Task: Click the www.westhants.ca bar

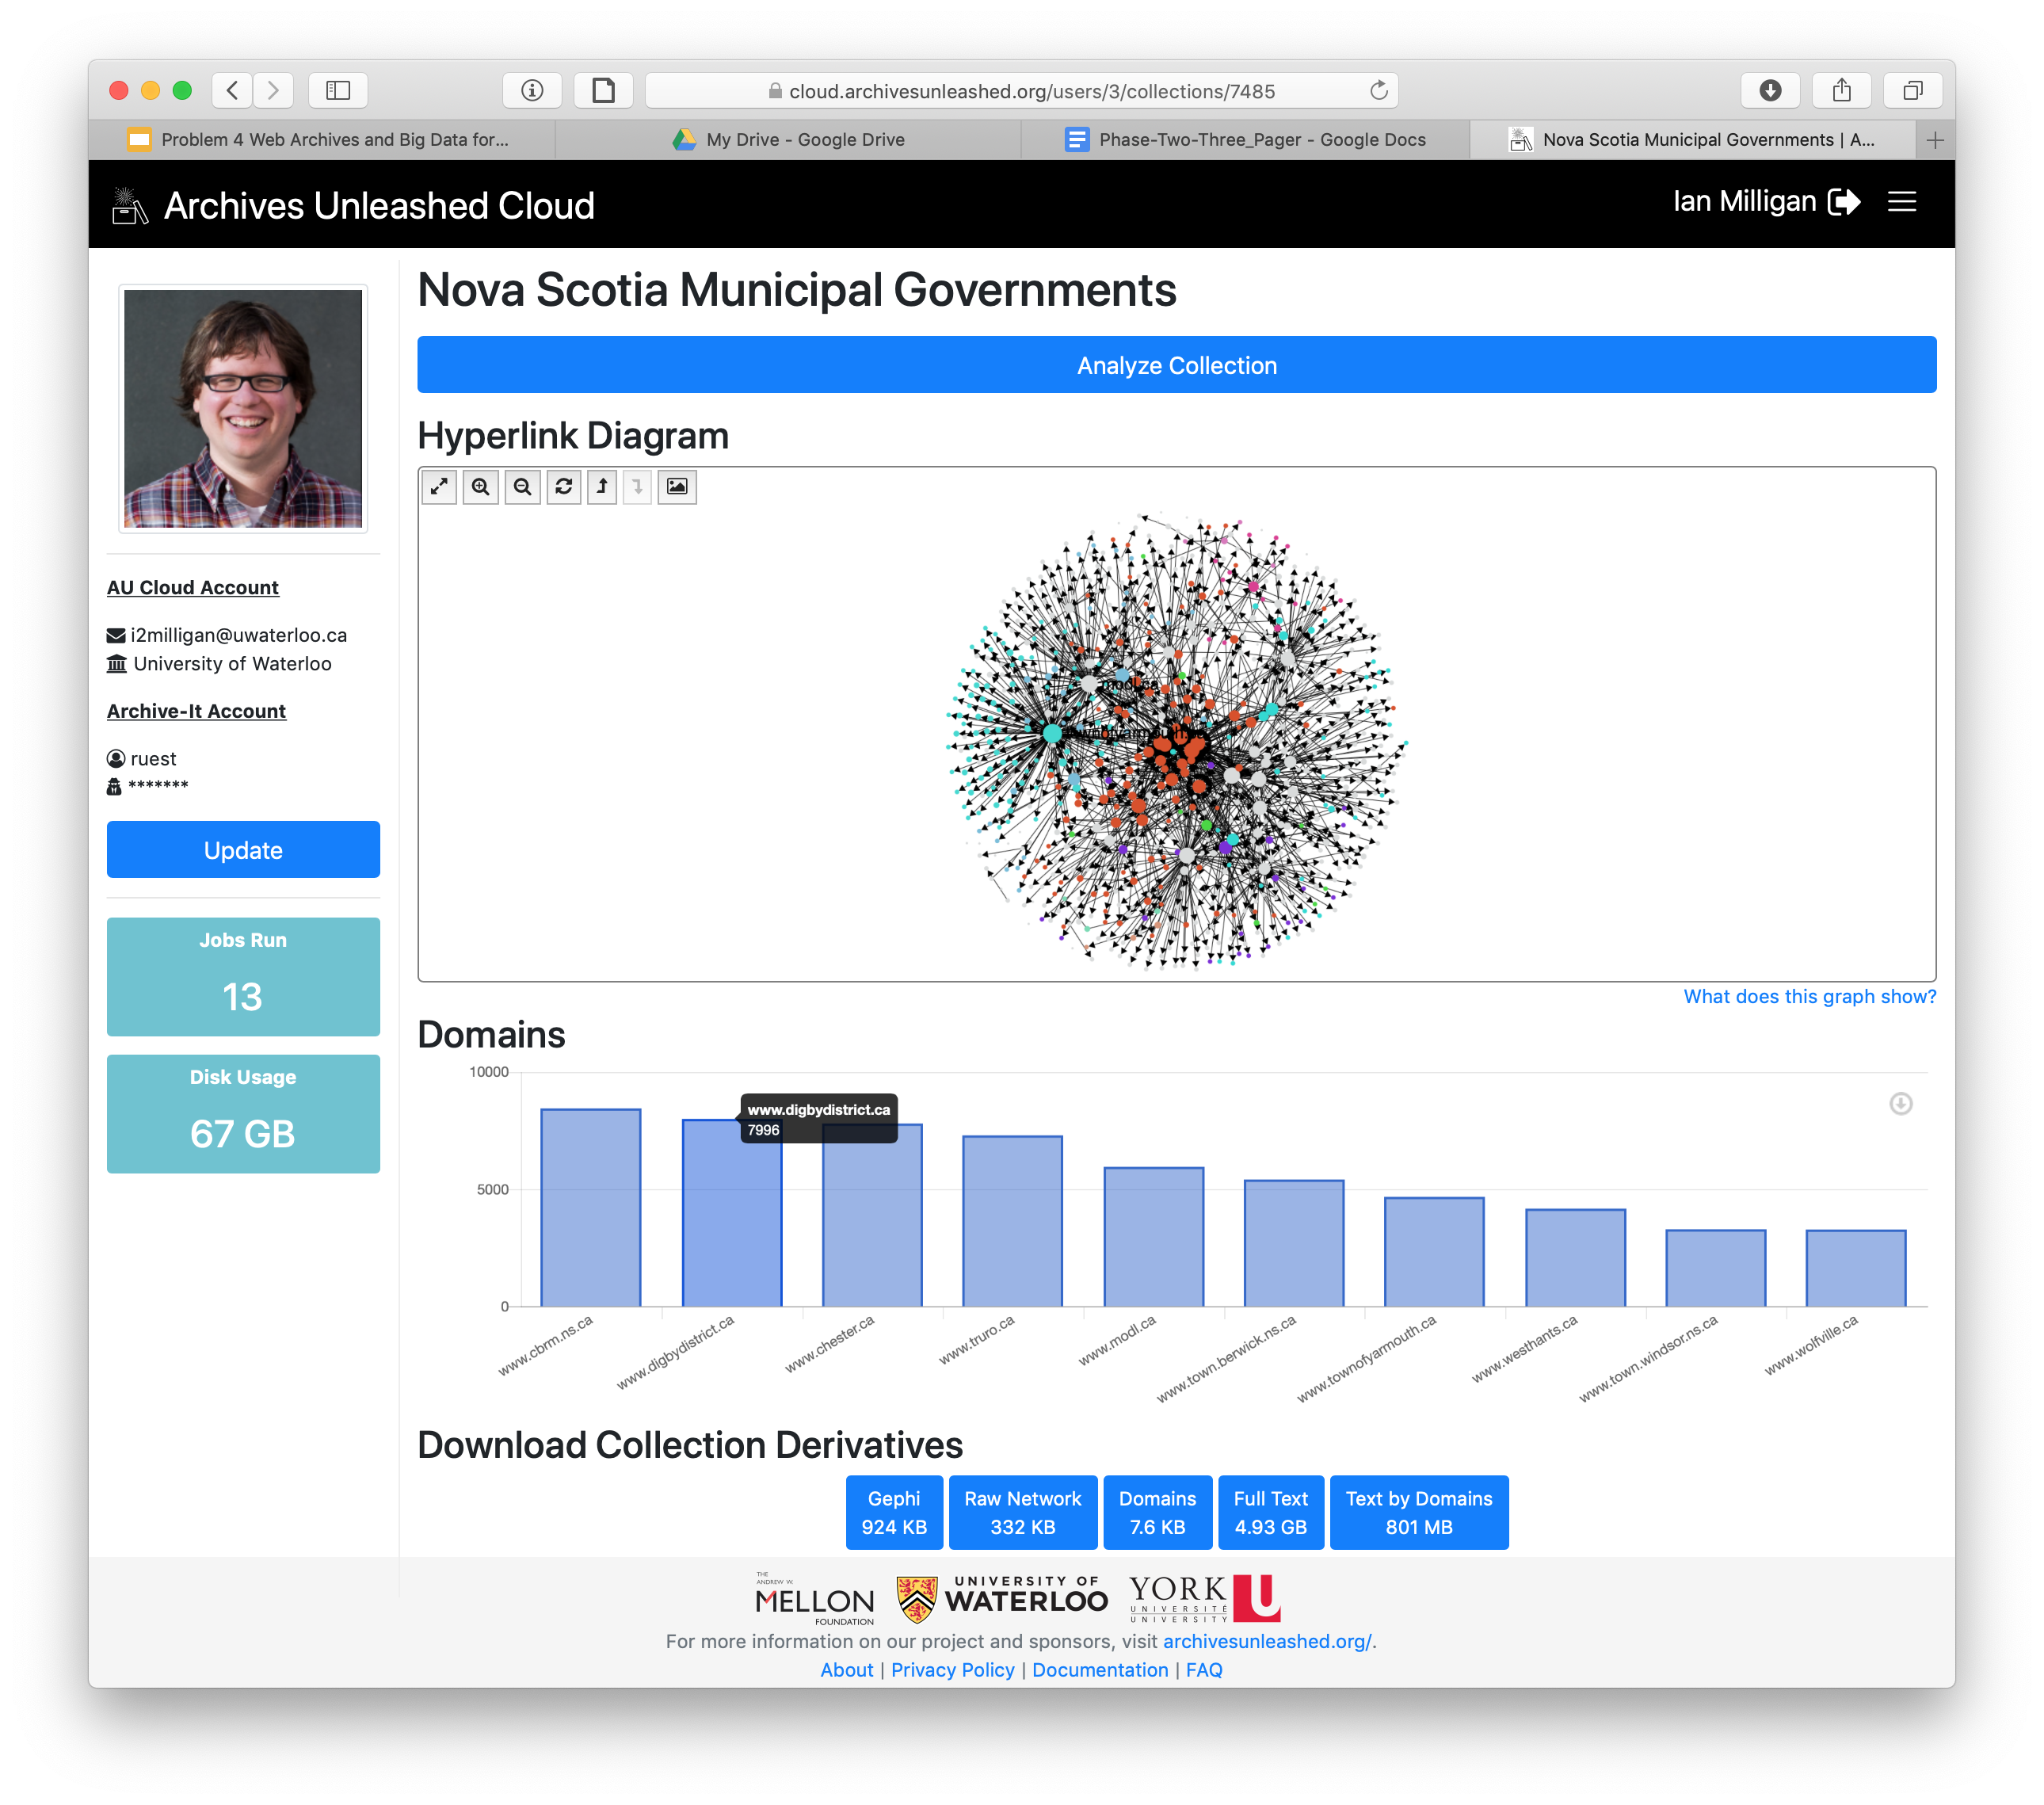Action: tap(1575, 1258)
